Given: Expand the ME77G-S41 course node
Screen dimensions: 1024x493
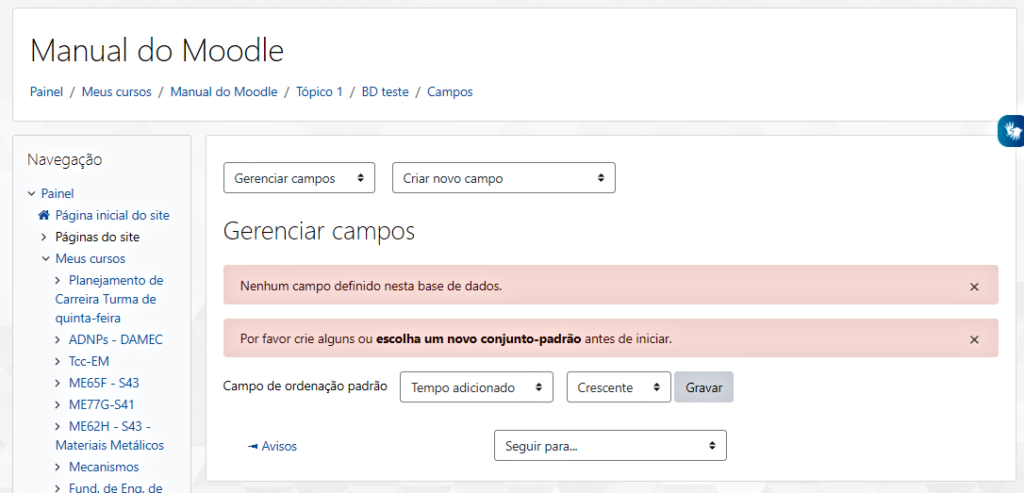Looking at the screenshot, I should tap(59, 404).
